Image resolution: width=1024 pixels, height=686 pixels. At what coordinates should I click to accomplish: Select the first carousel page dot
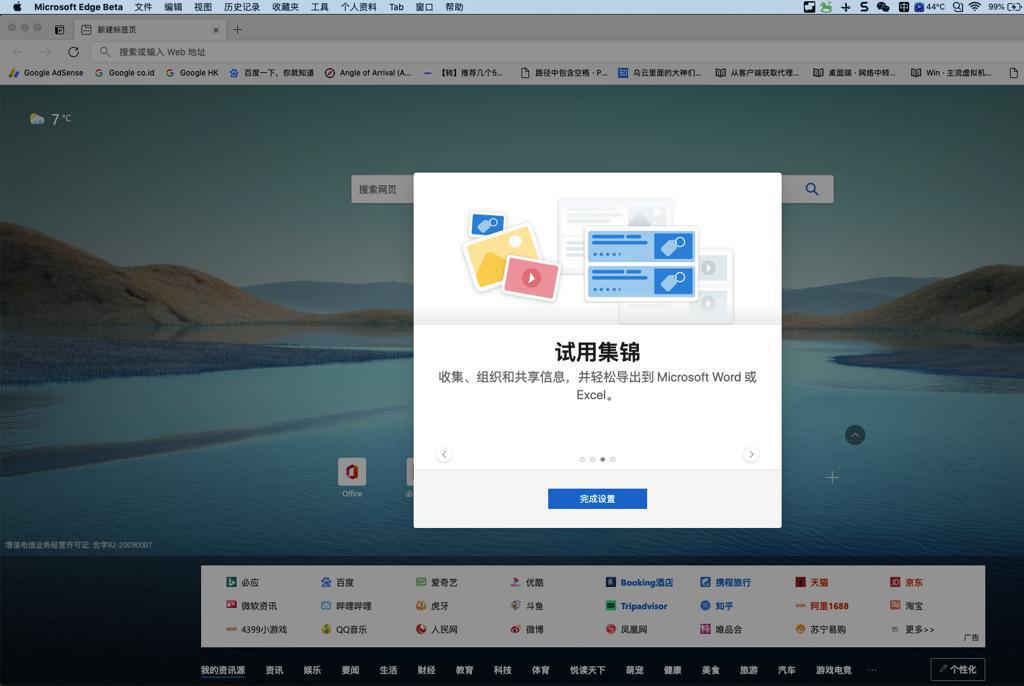click(582, 459)
